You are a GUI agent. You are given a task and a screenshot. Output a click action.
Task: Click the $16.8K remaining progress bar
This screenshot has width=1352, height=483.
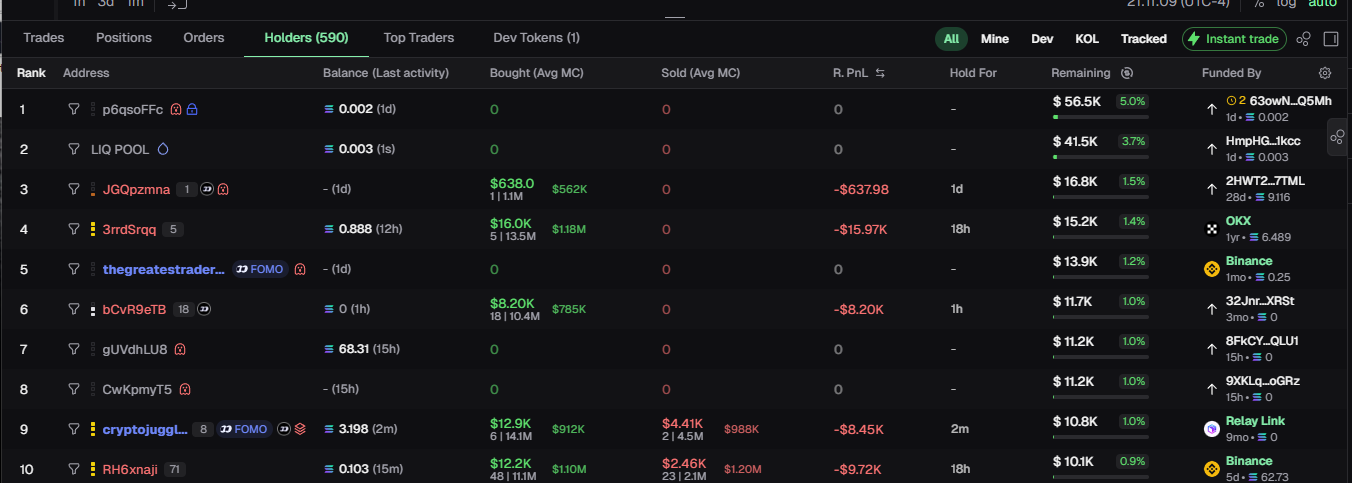tap(1100, 197)
